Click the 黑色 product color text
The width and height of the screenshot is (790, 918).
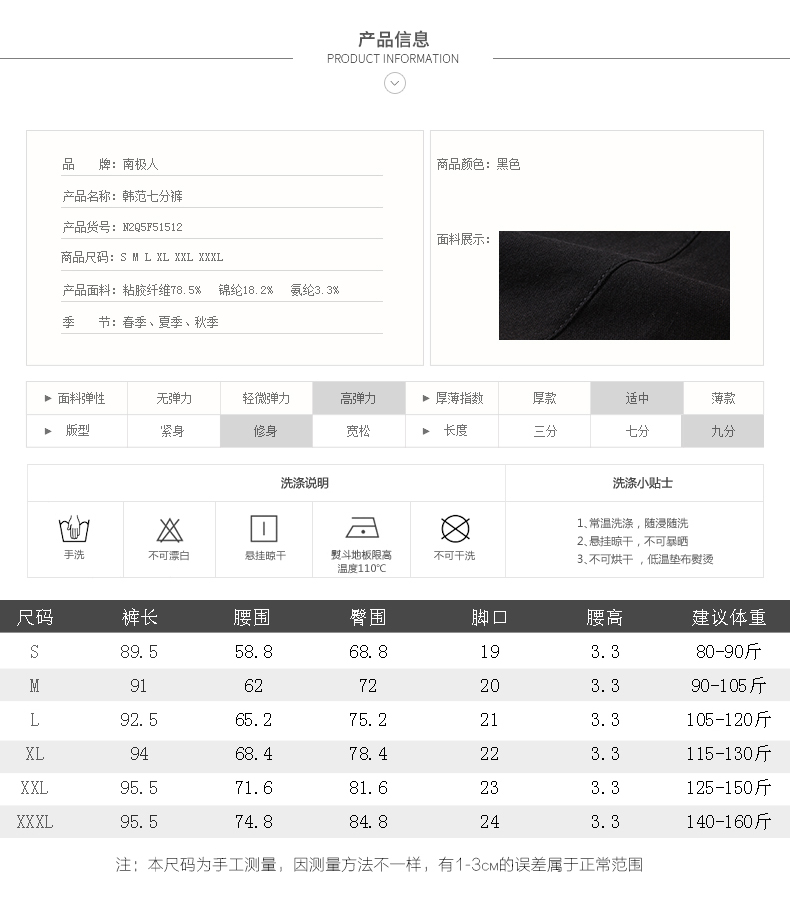pyautogui.click(x=508, y=164)
